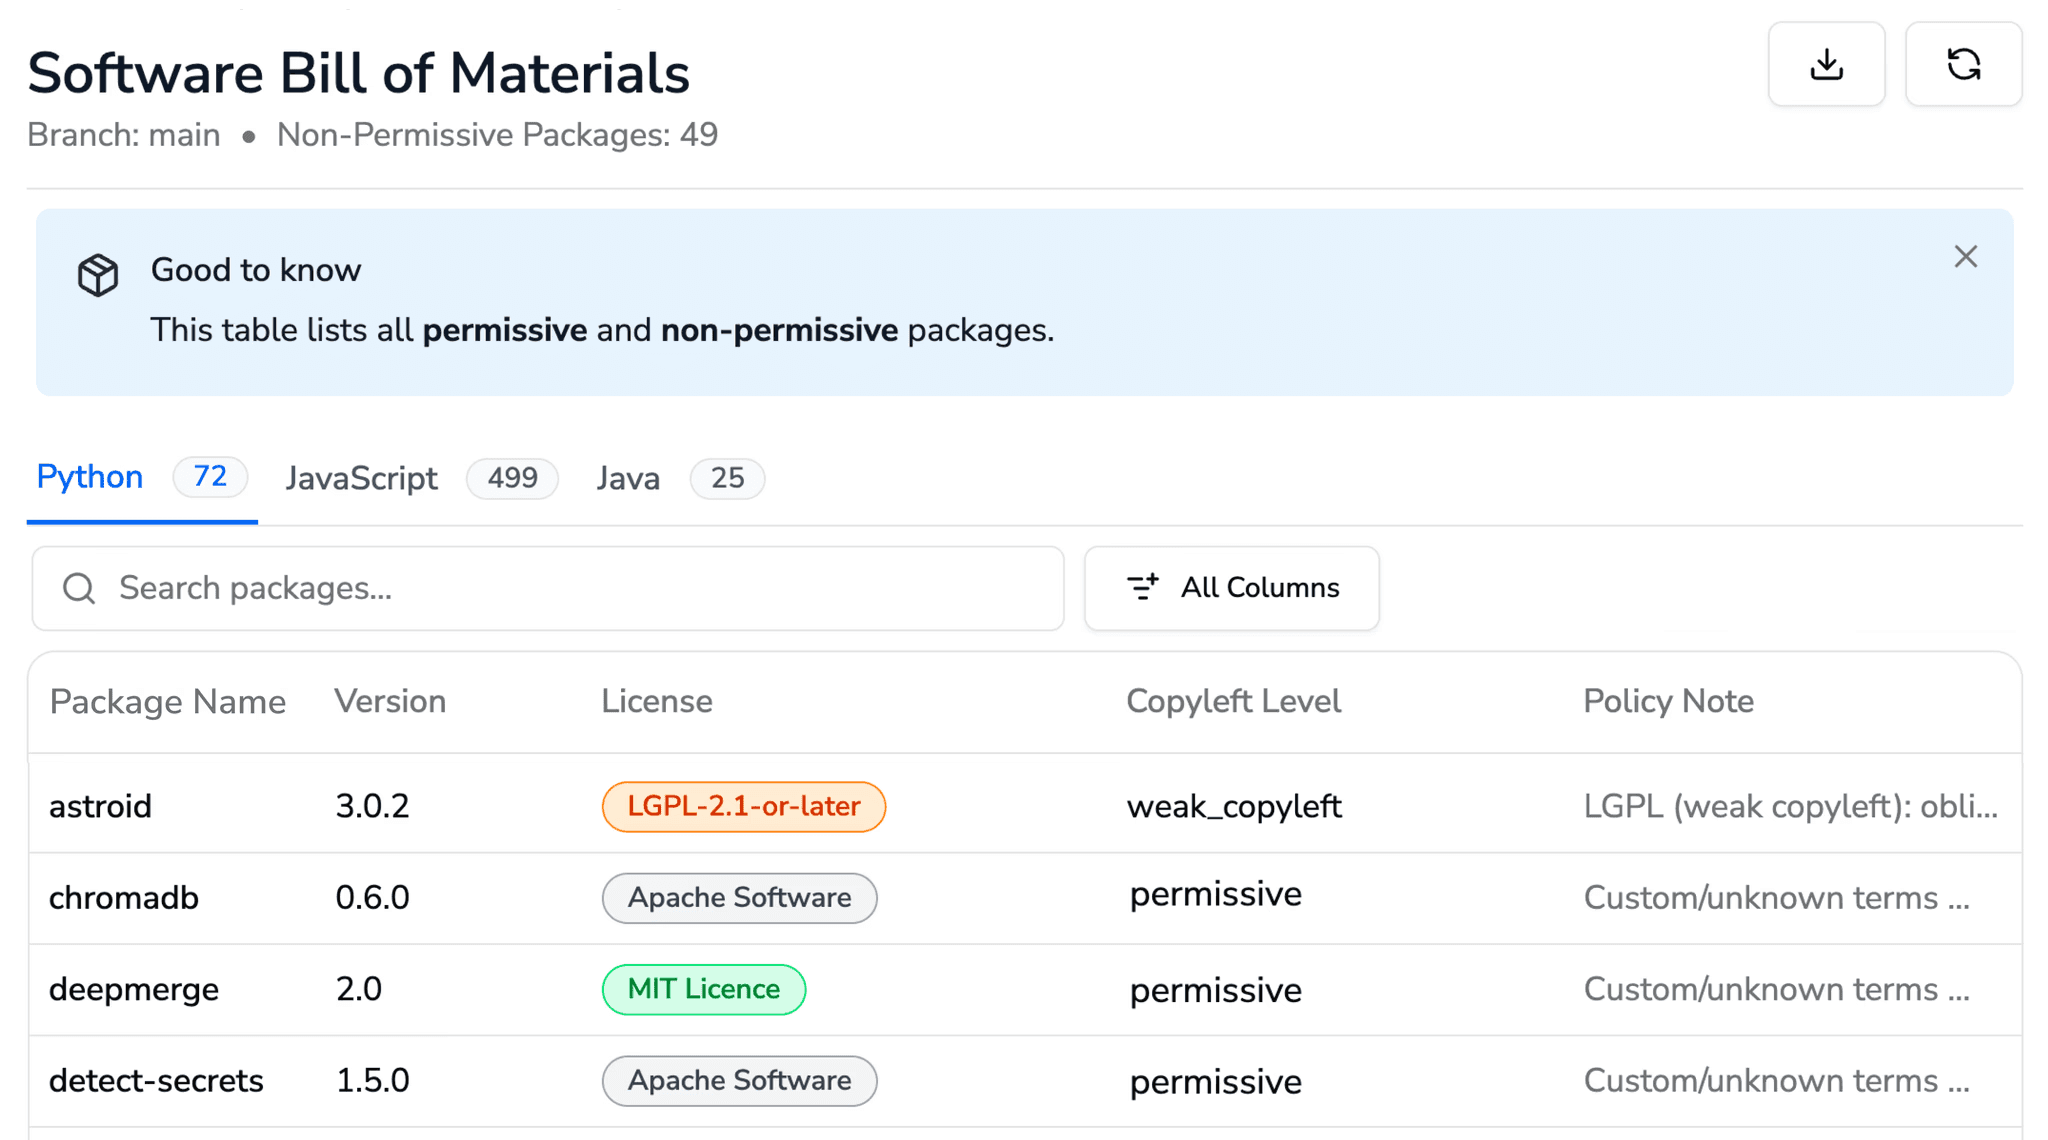The height and width of the screenshot is (1140, 2048).
Task: Click the Python count badge showing 72
Action: click(x=210, y=478)
